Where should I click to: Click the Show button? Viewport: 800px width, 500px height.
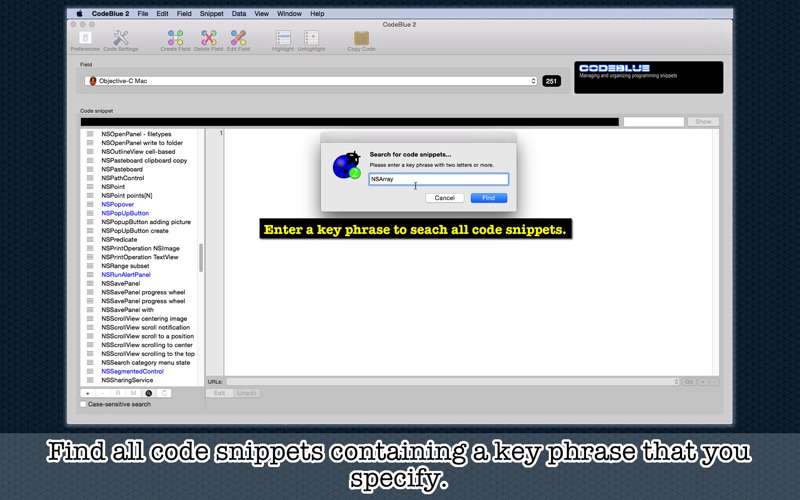(703, 121)
